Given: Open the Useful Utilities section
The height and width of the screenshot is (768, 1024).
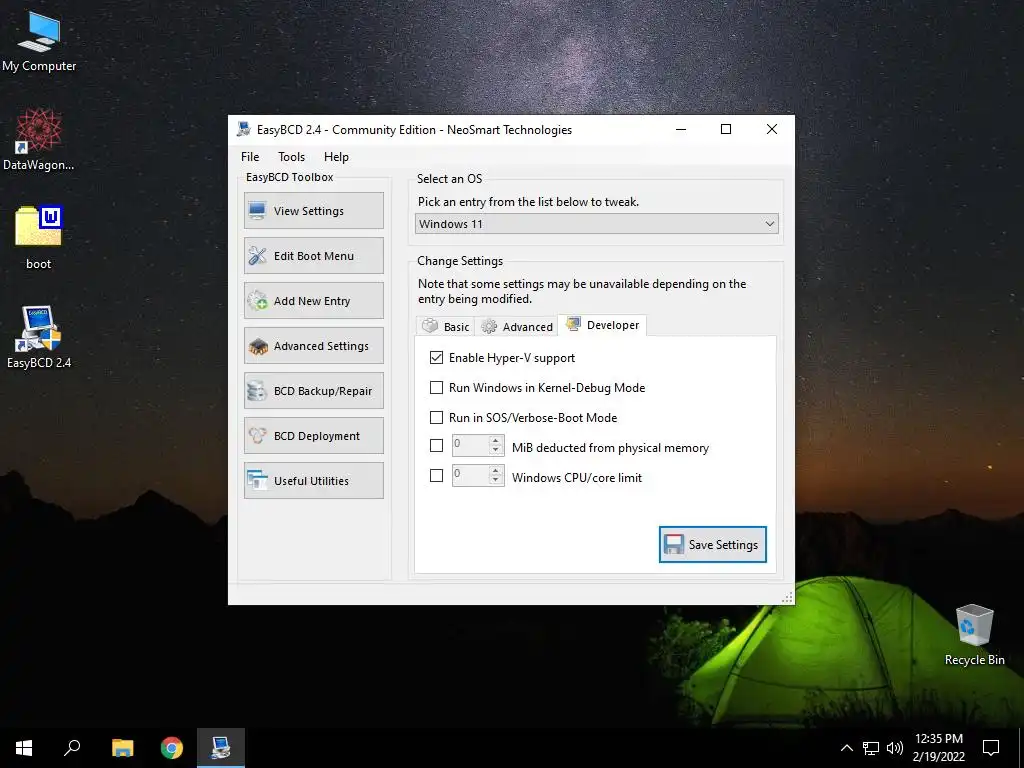Looking at the screenshot, I should pos(313,481).
